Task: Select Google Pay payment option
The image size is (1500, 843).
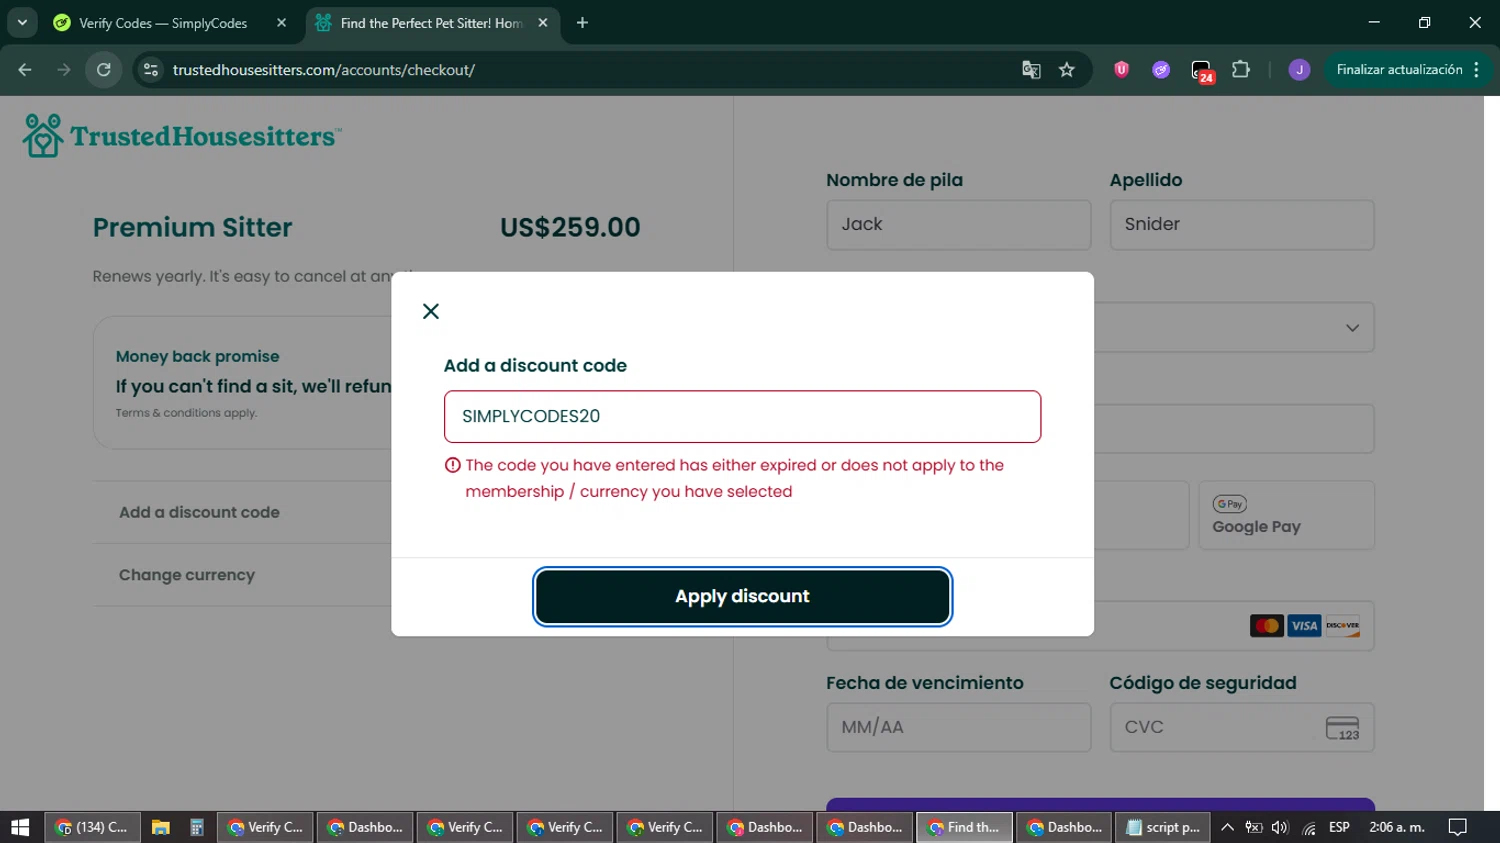Action: (1286, 516)
